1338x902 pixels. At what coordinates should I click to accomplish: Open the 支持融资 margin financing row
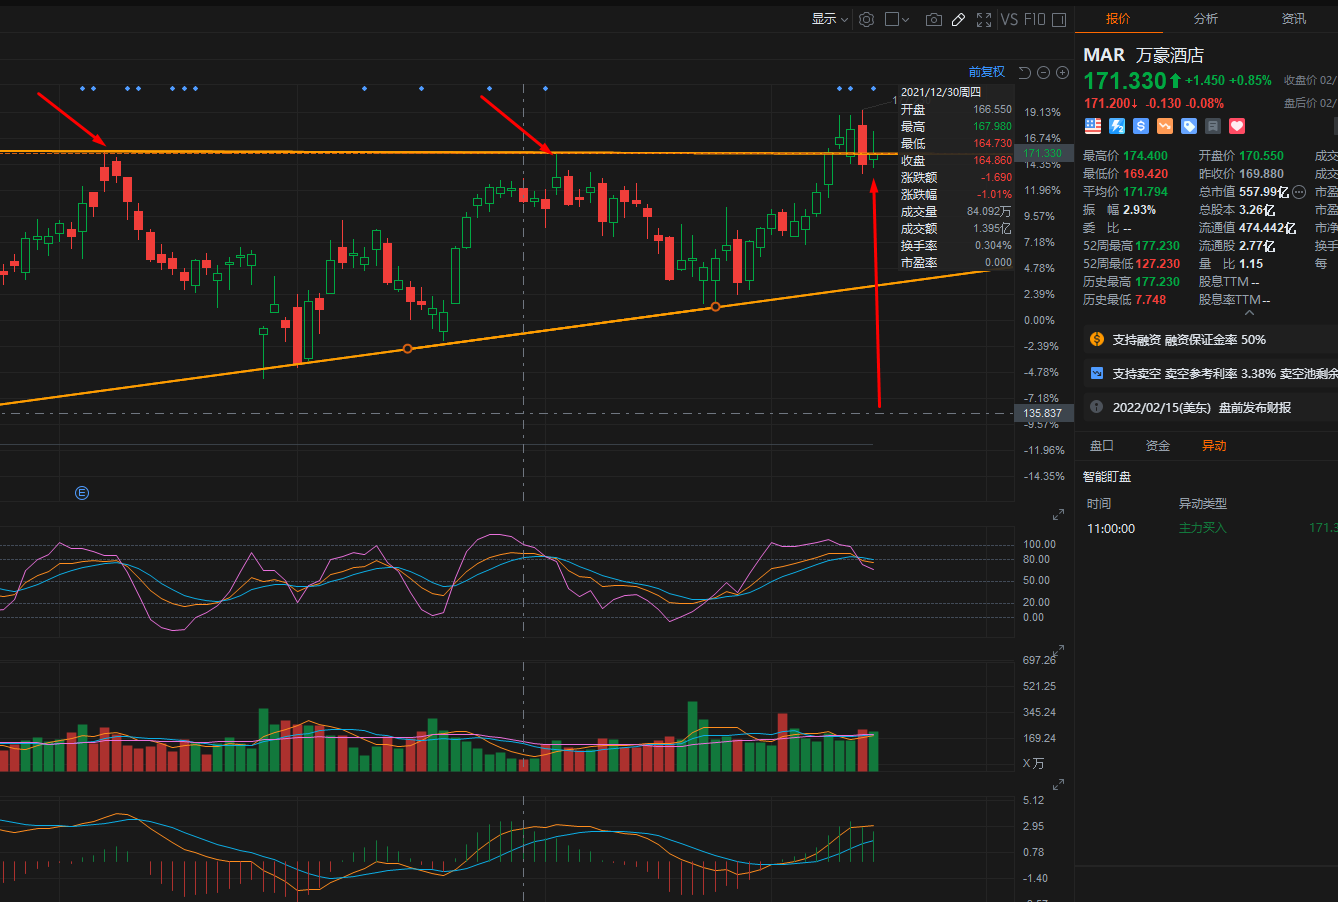pyautogui.click(x=1210, y=340)
